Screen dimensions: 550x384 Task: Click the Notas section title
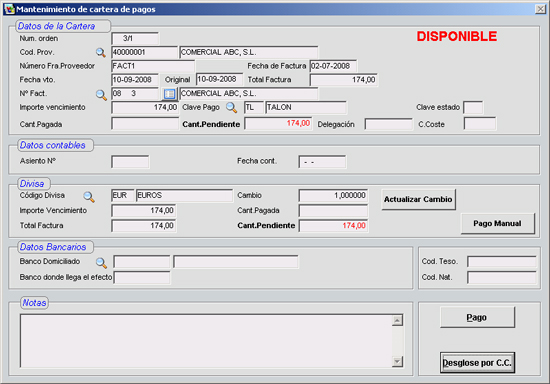(x=34, y=303)
